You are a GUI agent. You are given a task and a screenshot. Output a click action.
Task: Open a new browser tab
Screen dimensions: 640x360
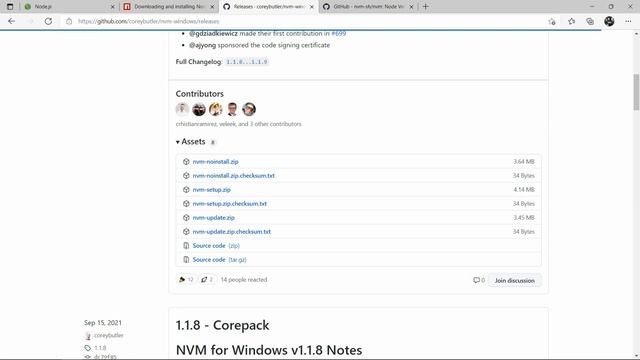425,7
